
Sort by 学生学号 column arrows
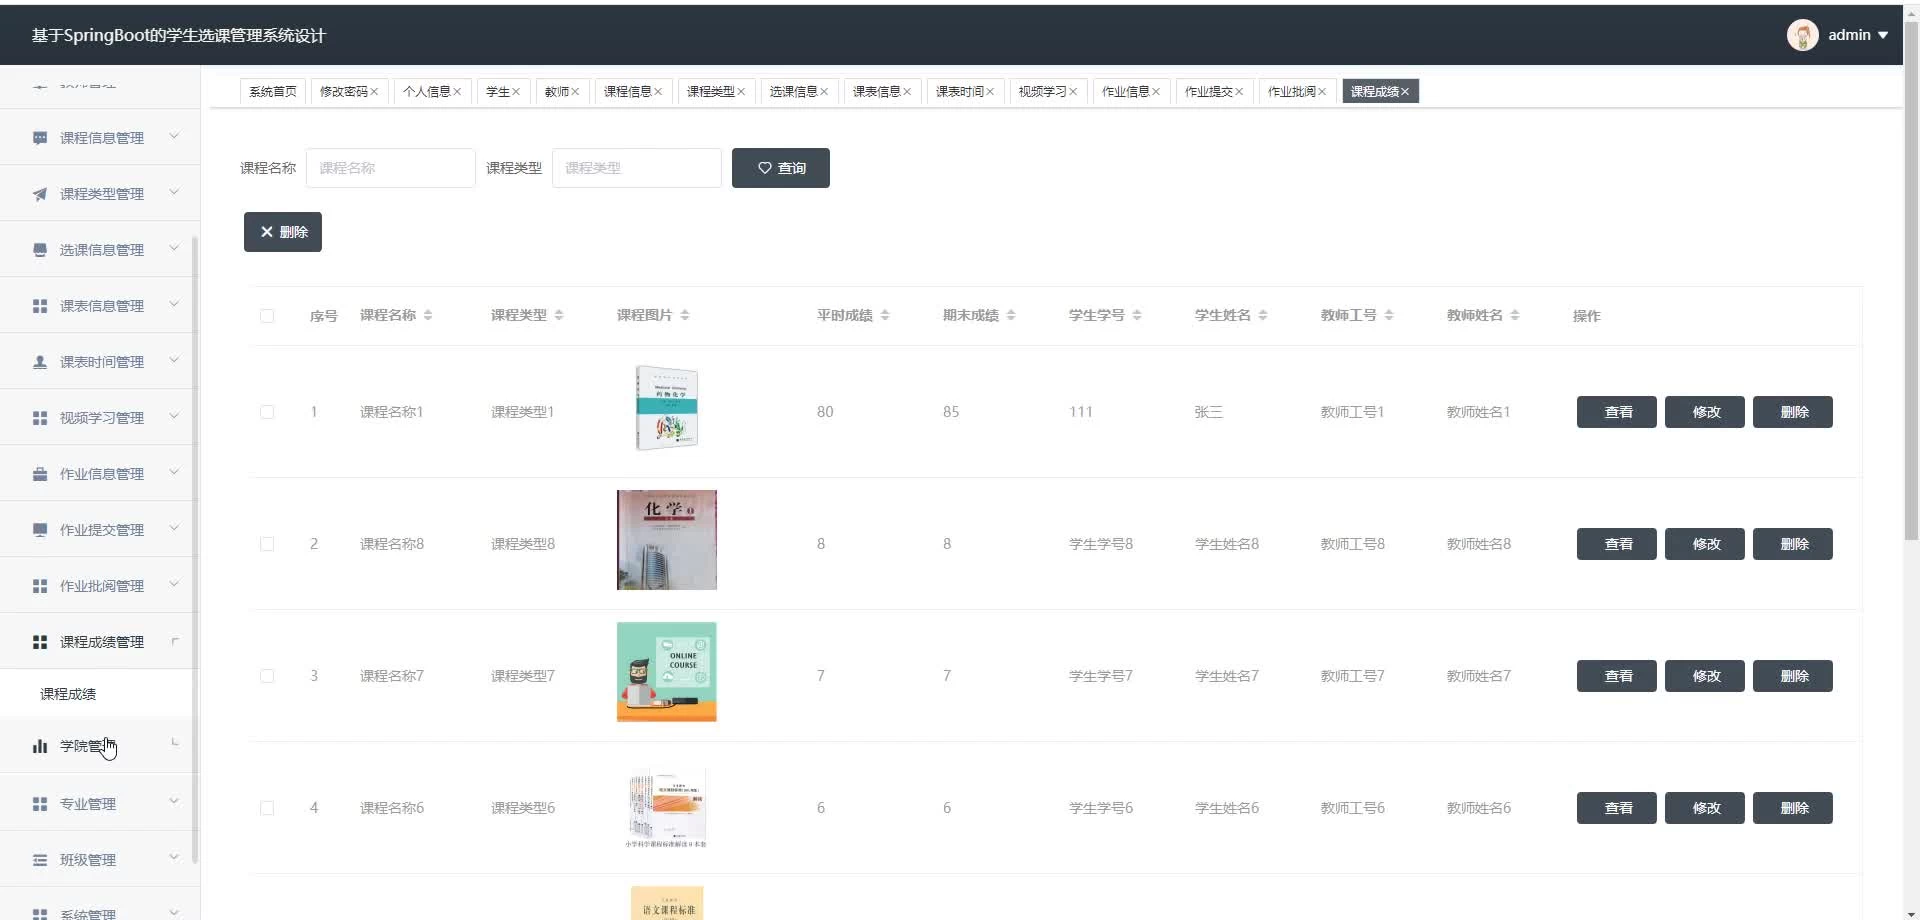(x=1137, y=315)
